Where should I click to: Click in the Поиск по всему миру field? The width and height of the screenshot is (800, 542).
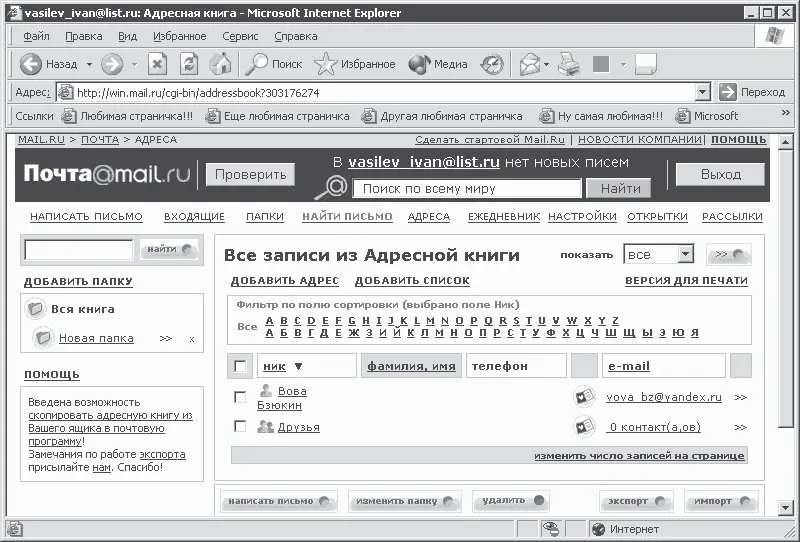coord(467,188)
